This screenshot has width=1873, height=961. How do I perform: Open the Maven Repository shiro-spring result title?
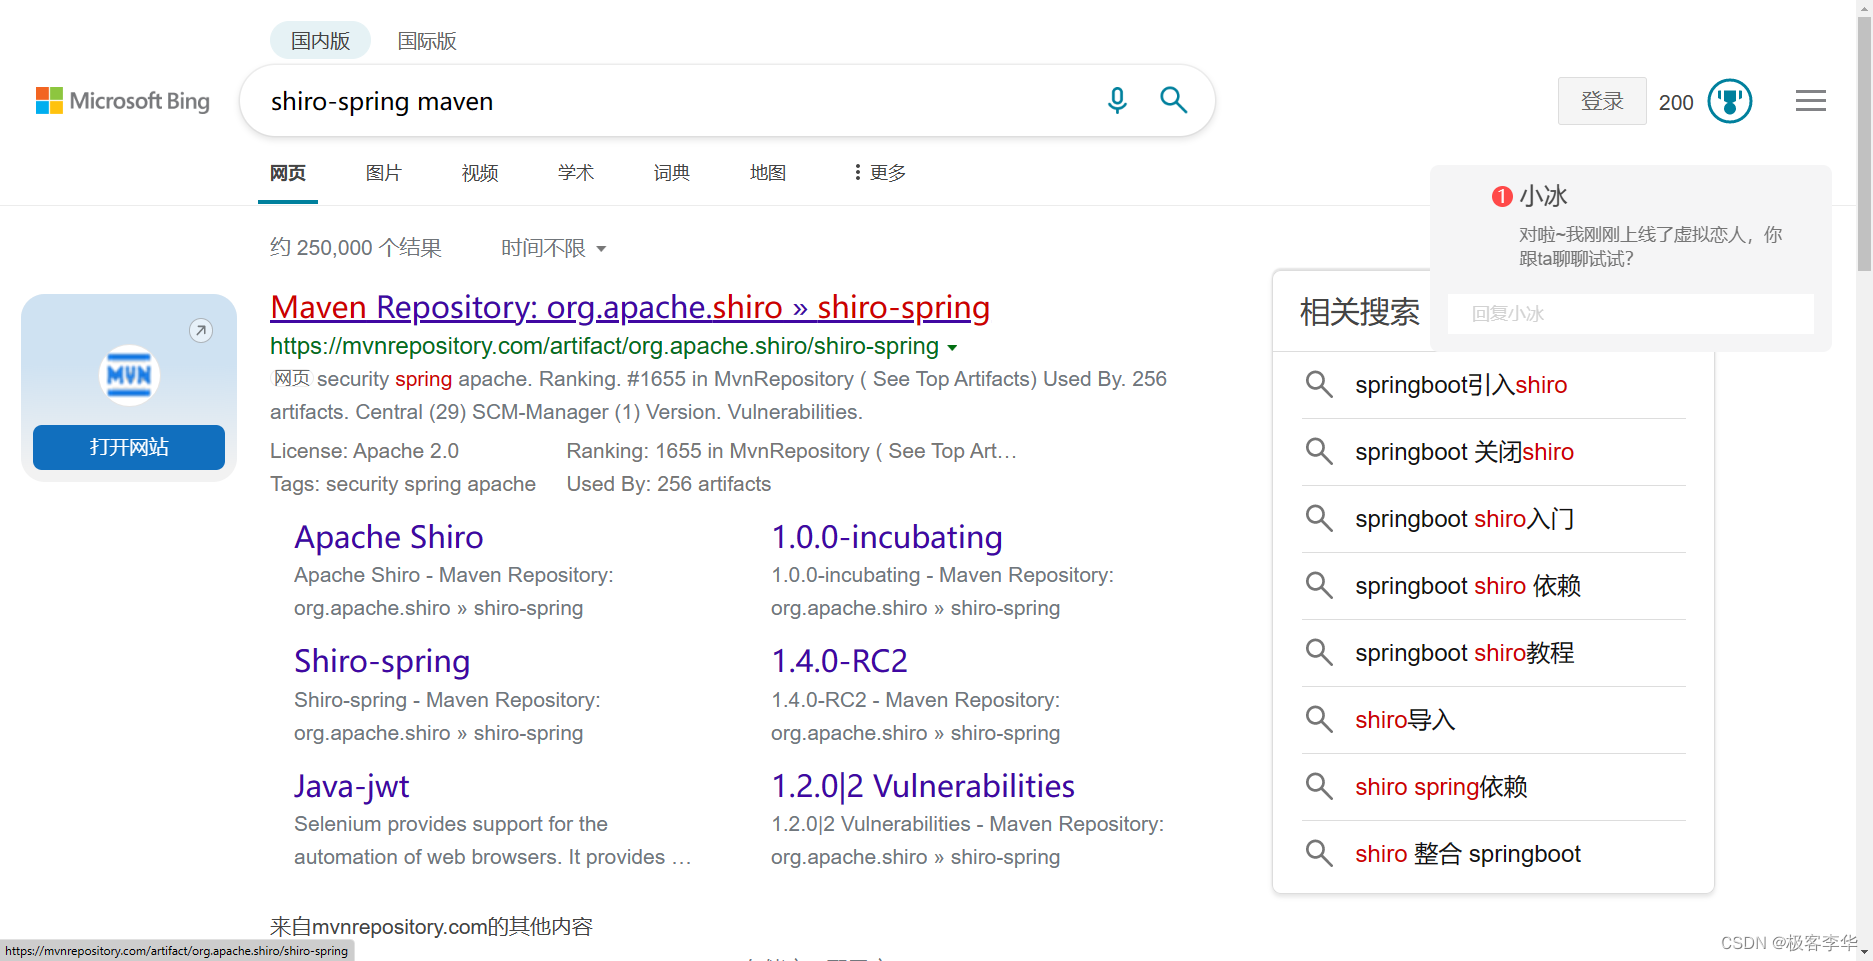(630, 307)
